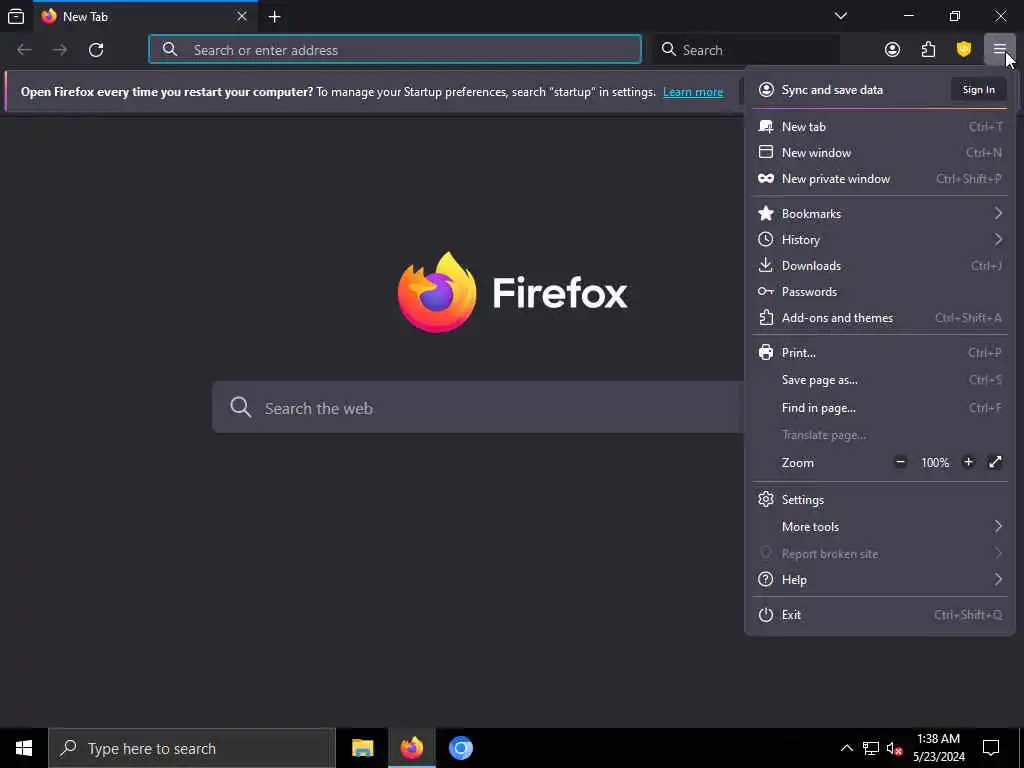The height and width of the screenshot is (768, 1024).
Task: Open Add-ons and themes
Action: coord(880,318)
